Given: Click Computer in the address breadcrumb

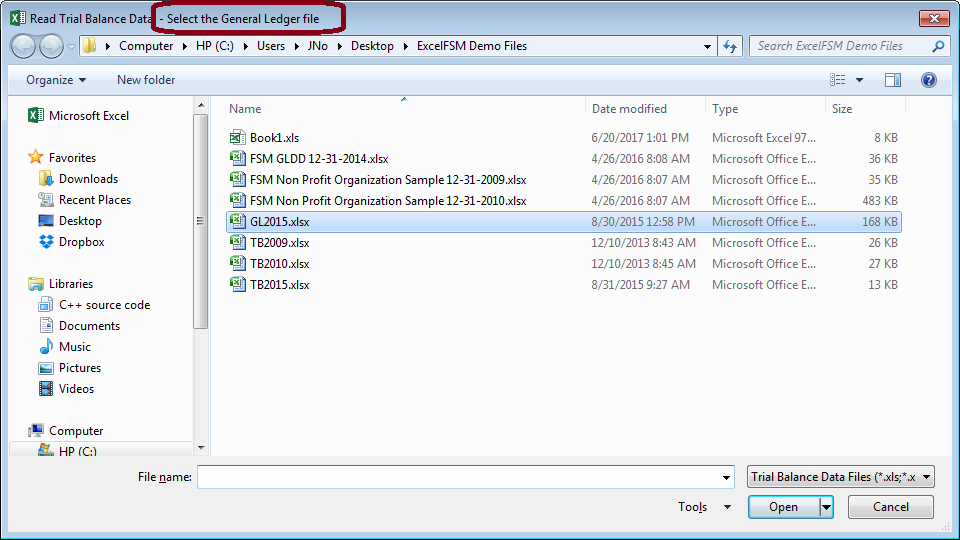Looking at the screenshot, I should (x=146, y=46).
